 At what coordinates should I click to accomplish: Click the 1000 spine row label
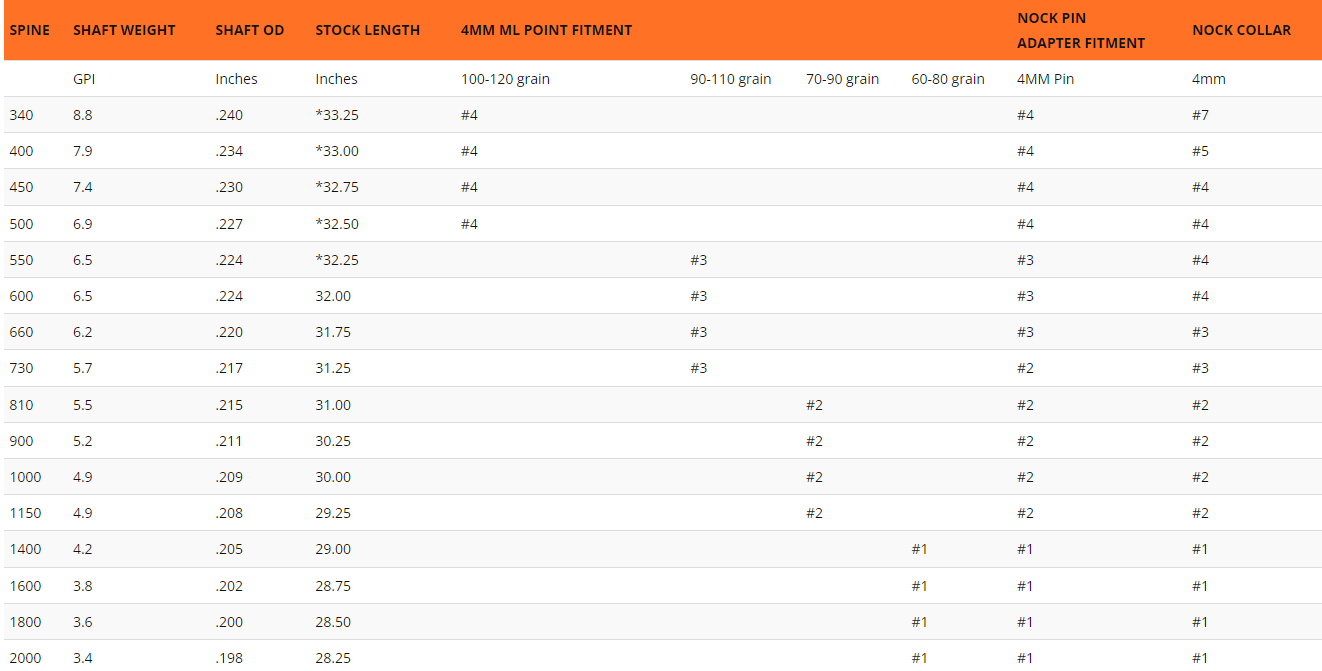pos(25,477)
